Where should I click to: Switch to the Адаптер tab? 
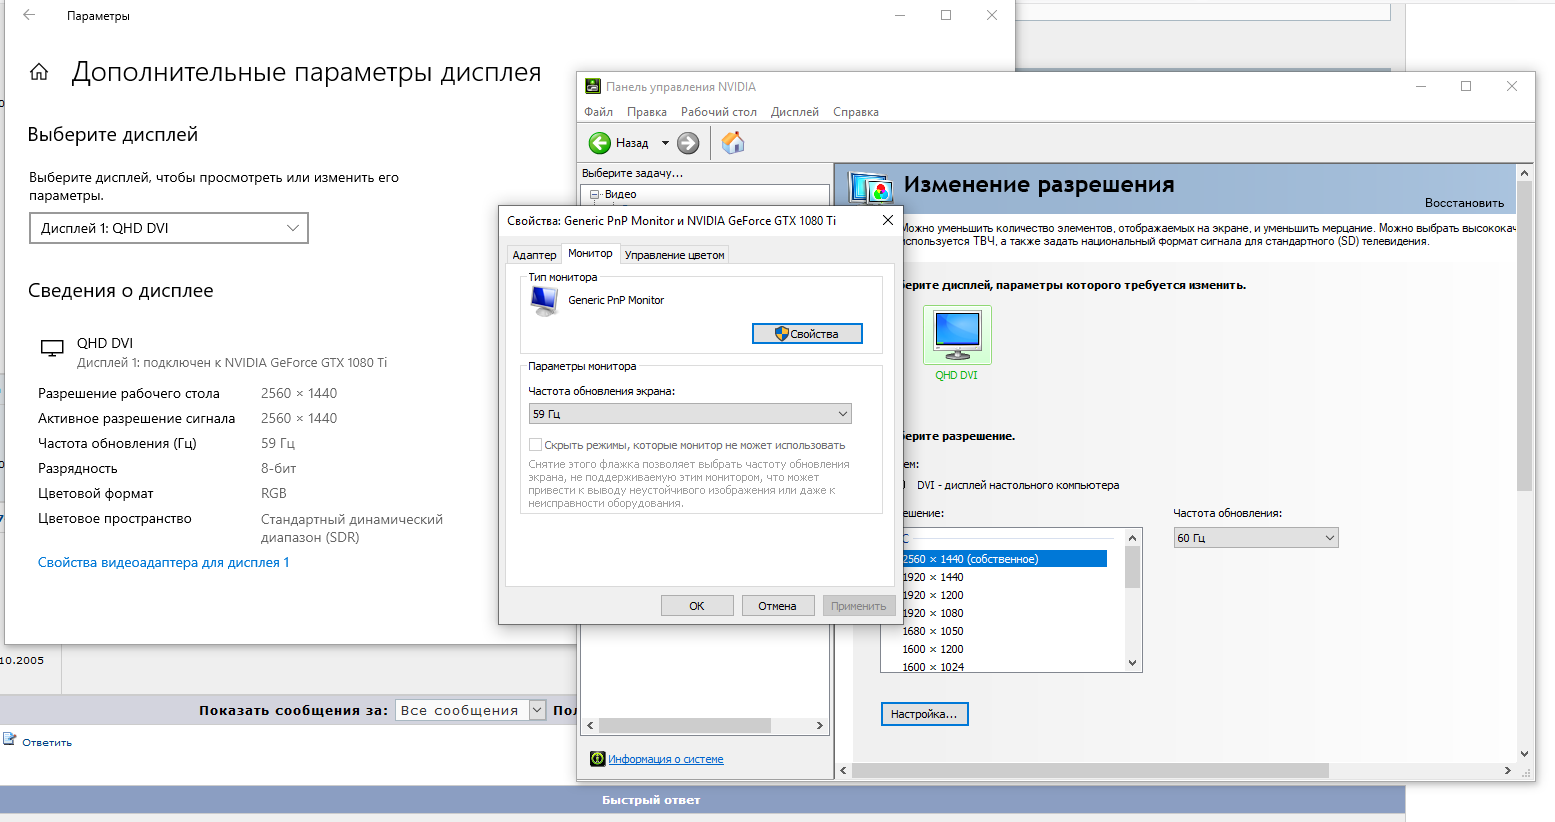[x=534, y=255]
